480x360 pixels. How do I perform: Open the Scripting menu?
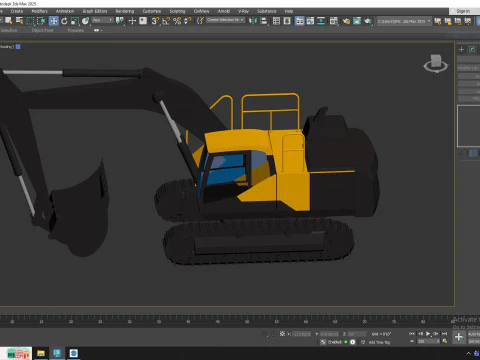(x=177, y=11)
